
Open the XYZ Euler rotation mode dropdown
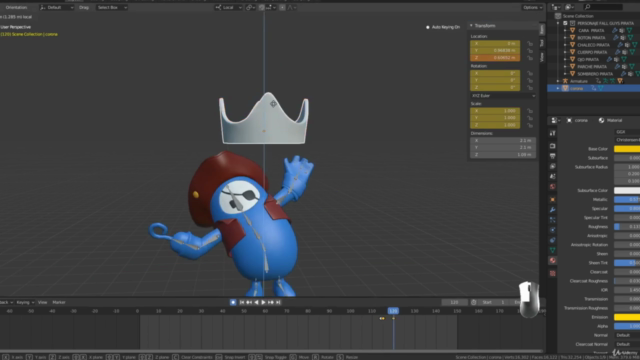pyautogui.click(x=503, y=96)
